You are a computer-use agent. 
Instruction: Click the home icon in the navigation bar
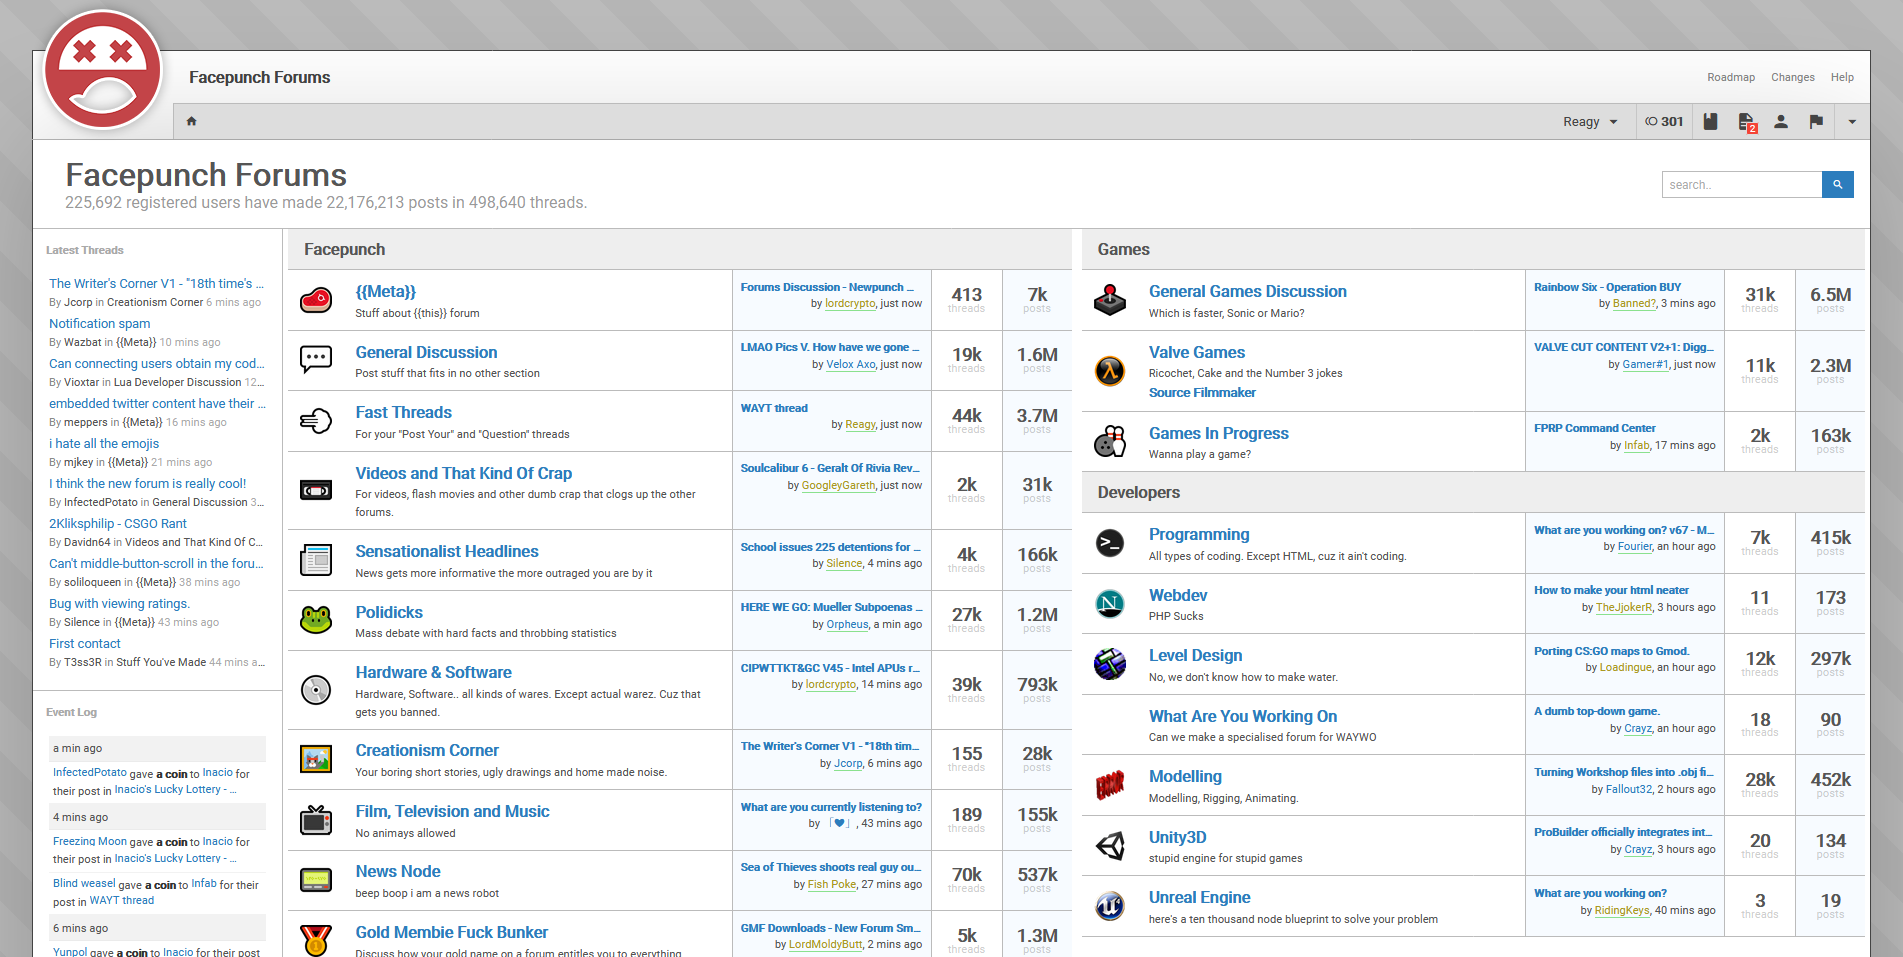[x=191, y=121]
